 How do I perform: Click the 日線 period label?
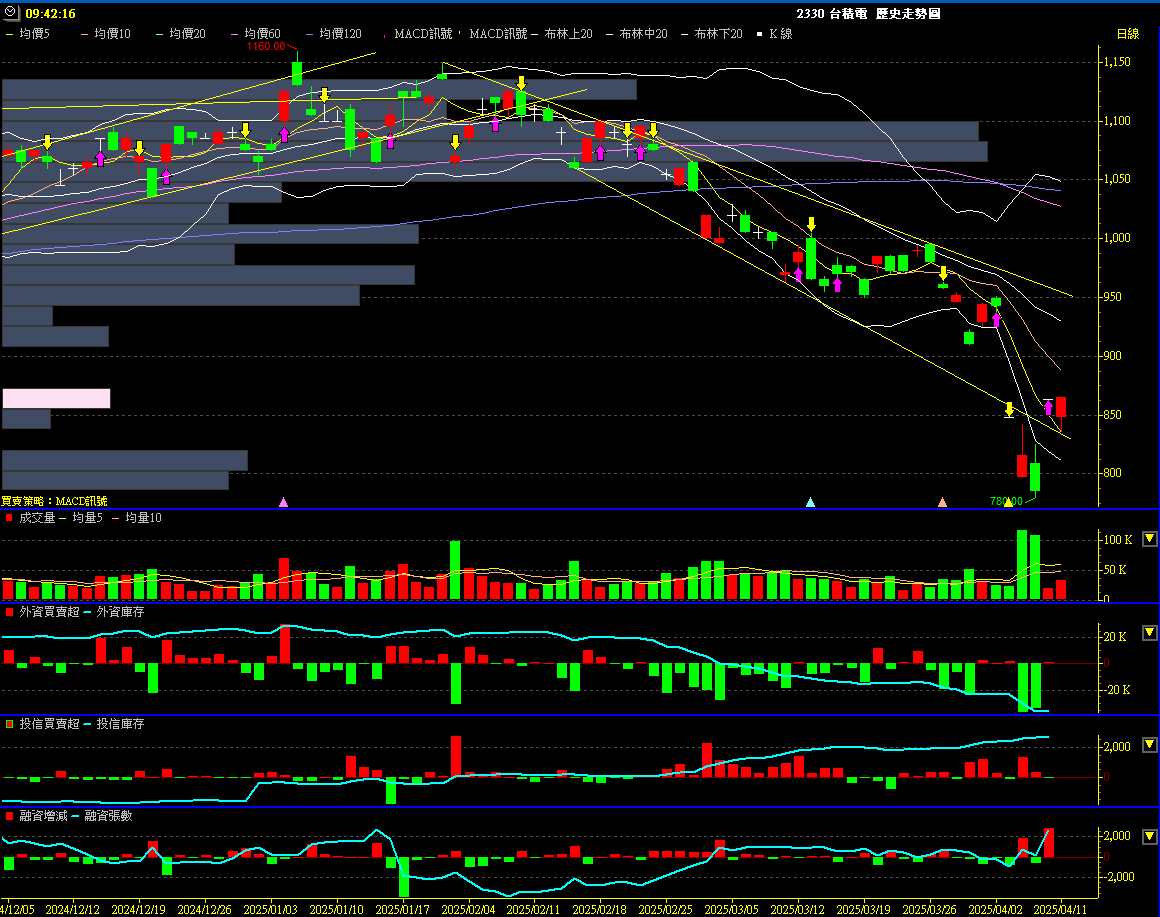[x=1127, y=34]
